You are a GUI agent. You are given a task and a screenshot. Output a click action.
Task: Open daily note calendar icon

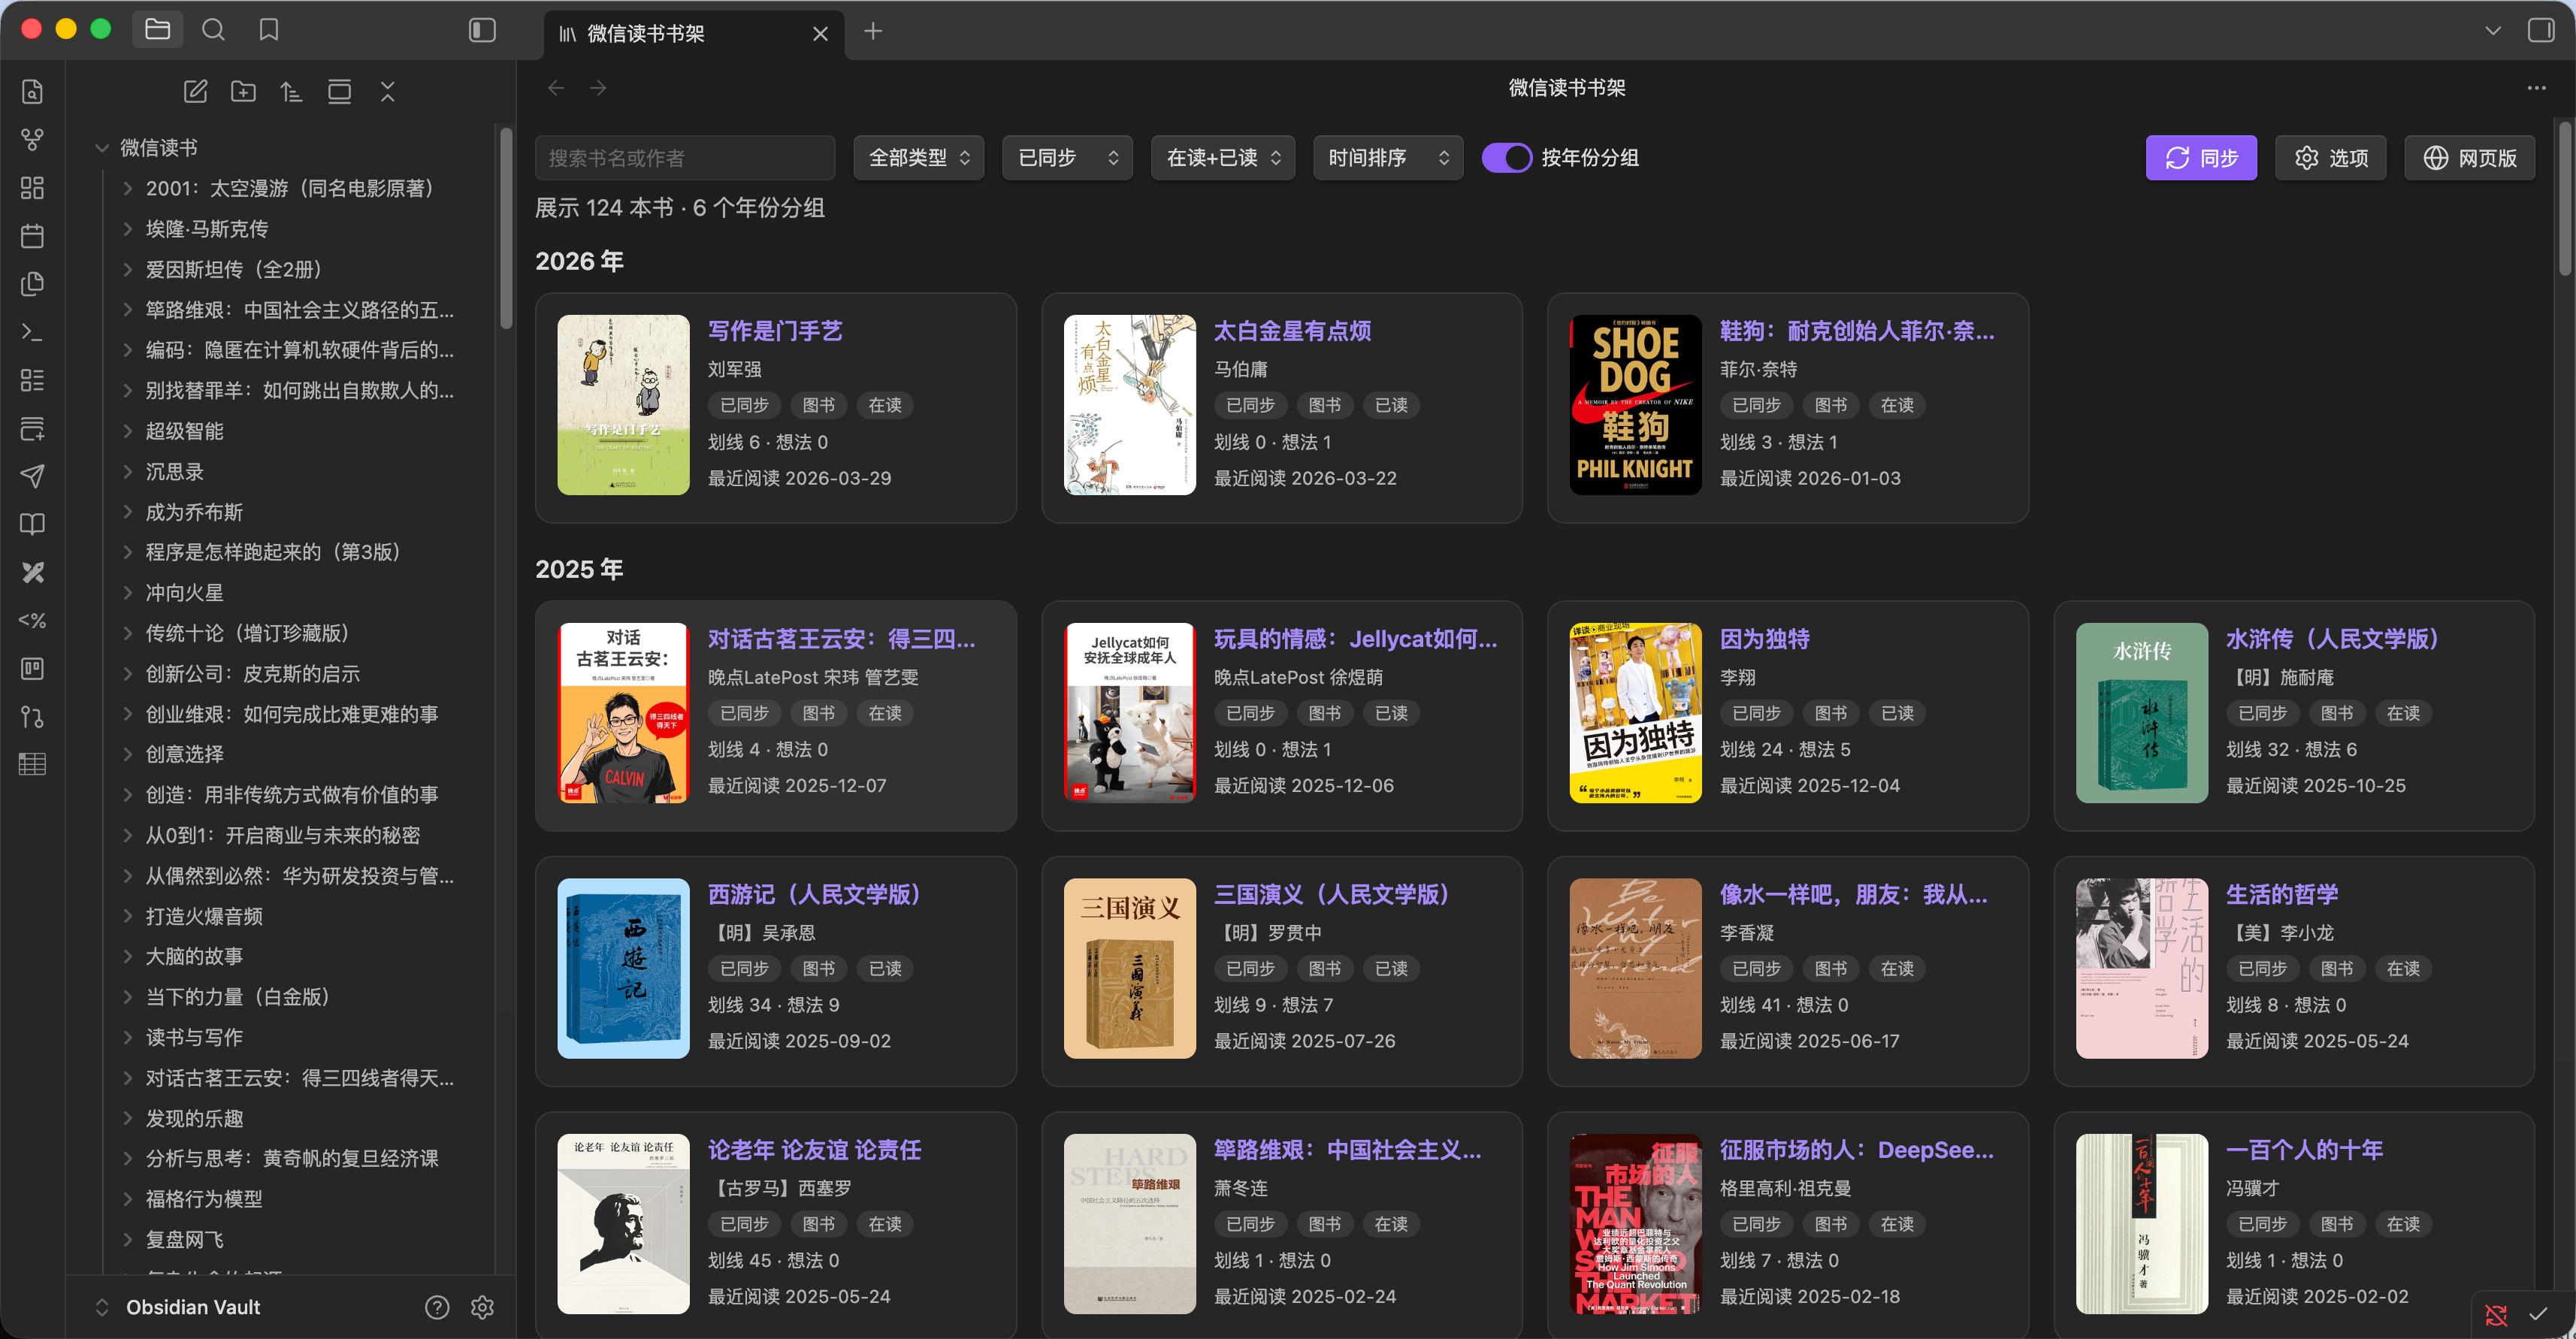(32, 236)
